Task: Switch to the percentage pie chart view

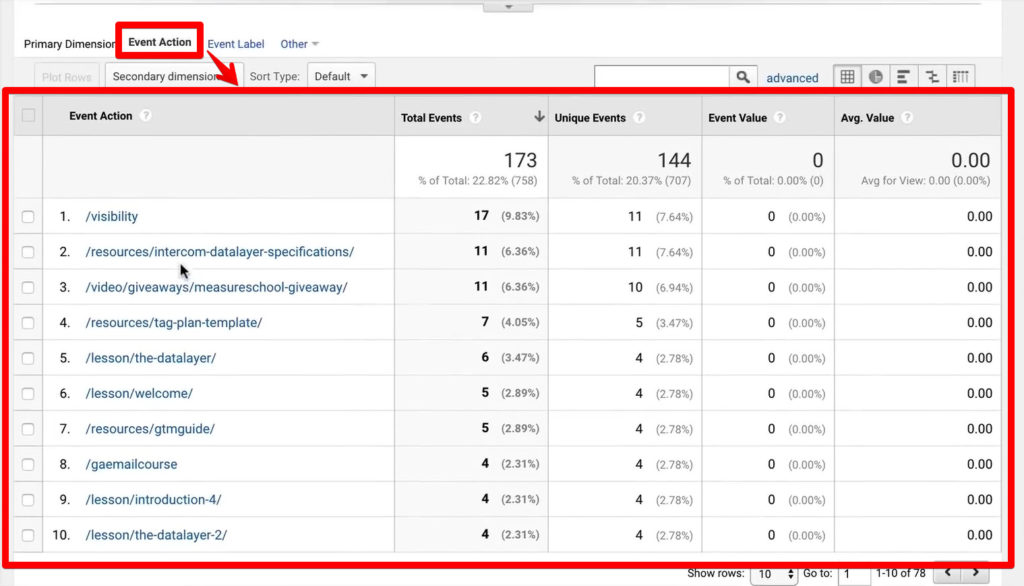Action: coord(876,76)
